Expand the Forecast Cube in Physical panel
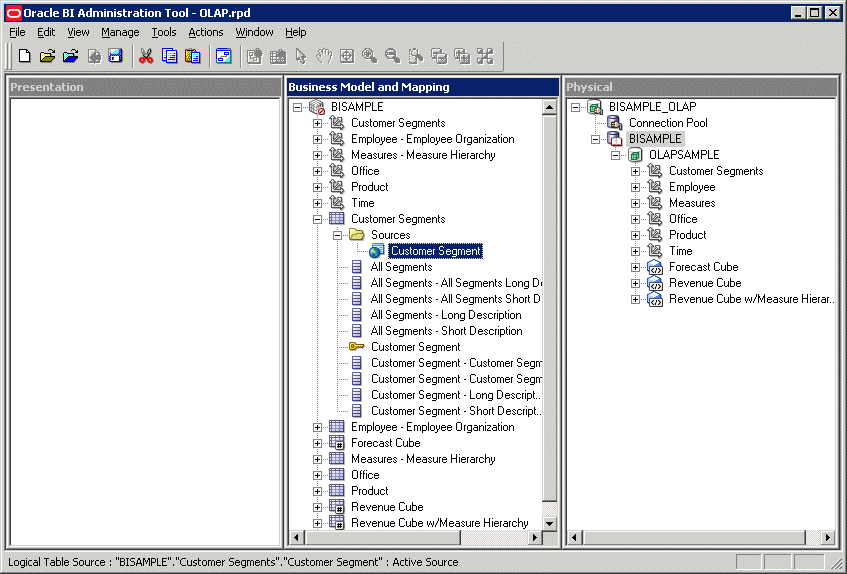Image resolution: width=847 pixels, height=574 pixels. pyautogui.click(x=636, y=267)
